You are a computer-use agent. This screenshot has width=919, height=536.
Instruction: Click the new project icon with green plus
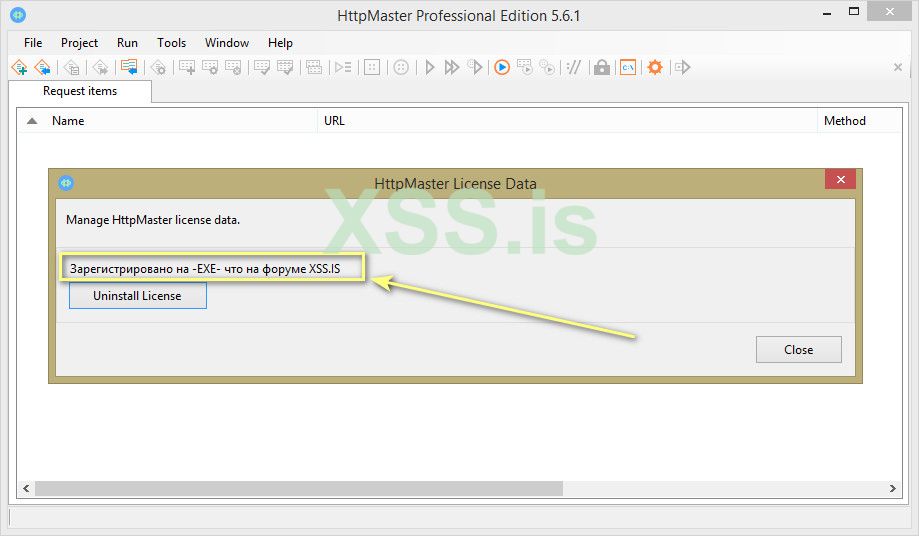tap(19, 67)
